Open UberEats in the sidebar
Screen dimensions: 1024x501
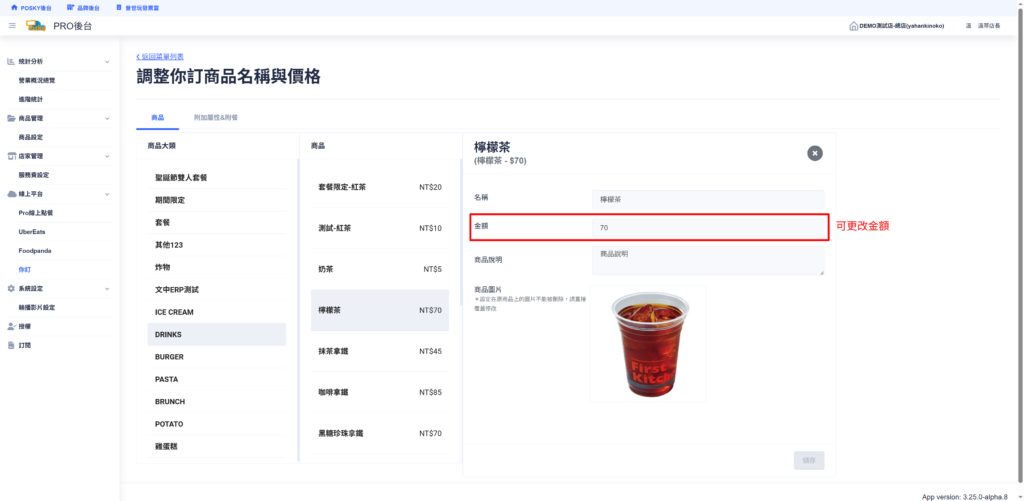[x=32, y=231]
